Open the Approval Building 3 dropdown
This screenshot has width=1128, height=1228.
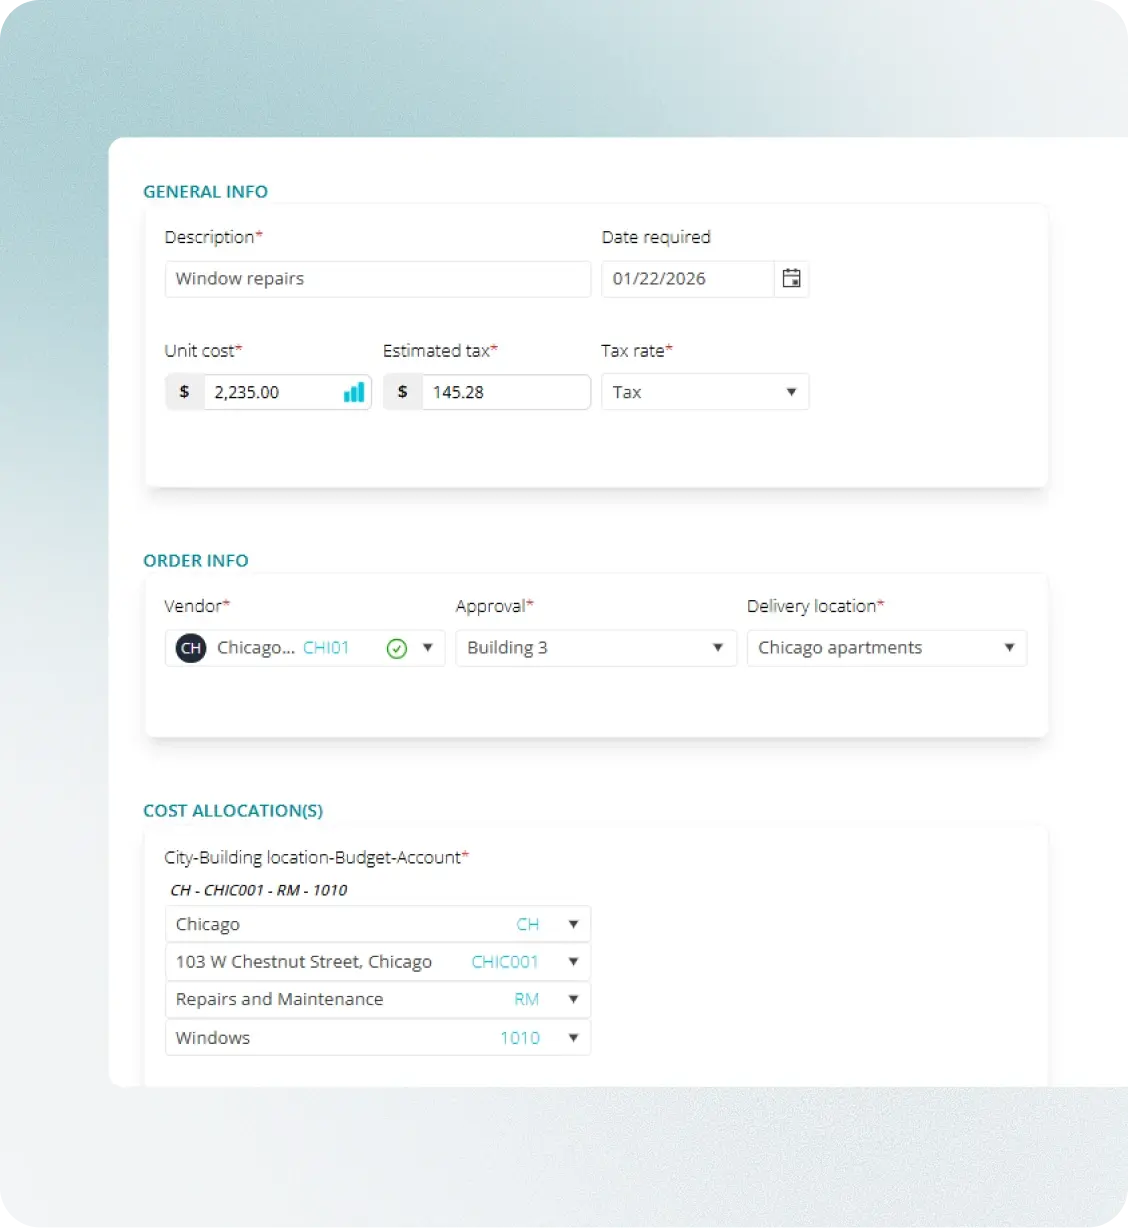tap(596, 648)
